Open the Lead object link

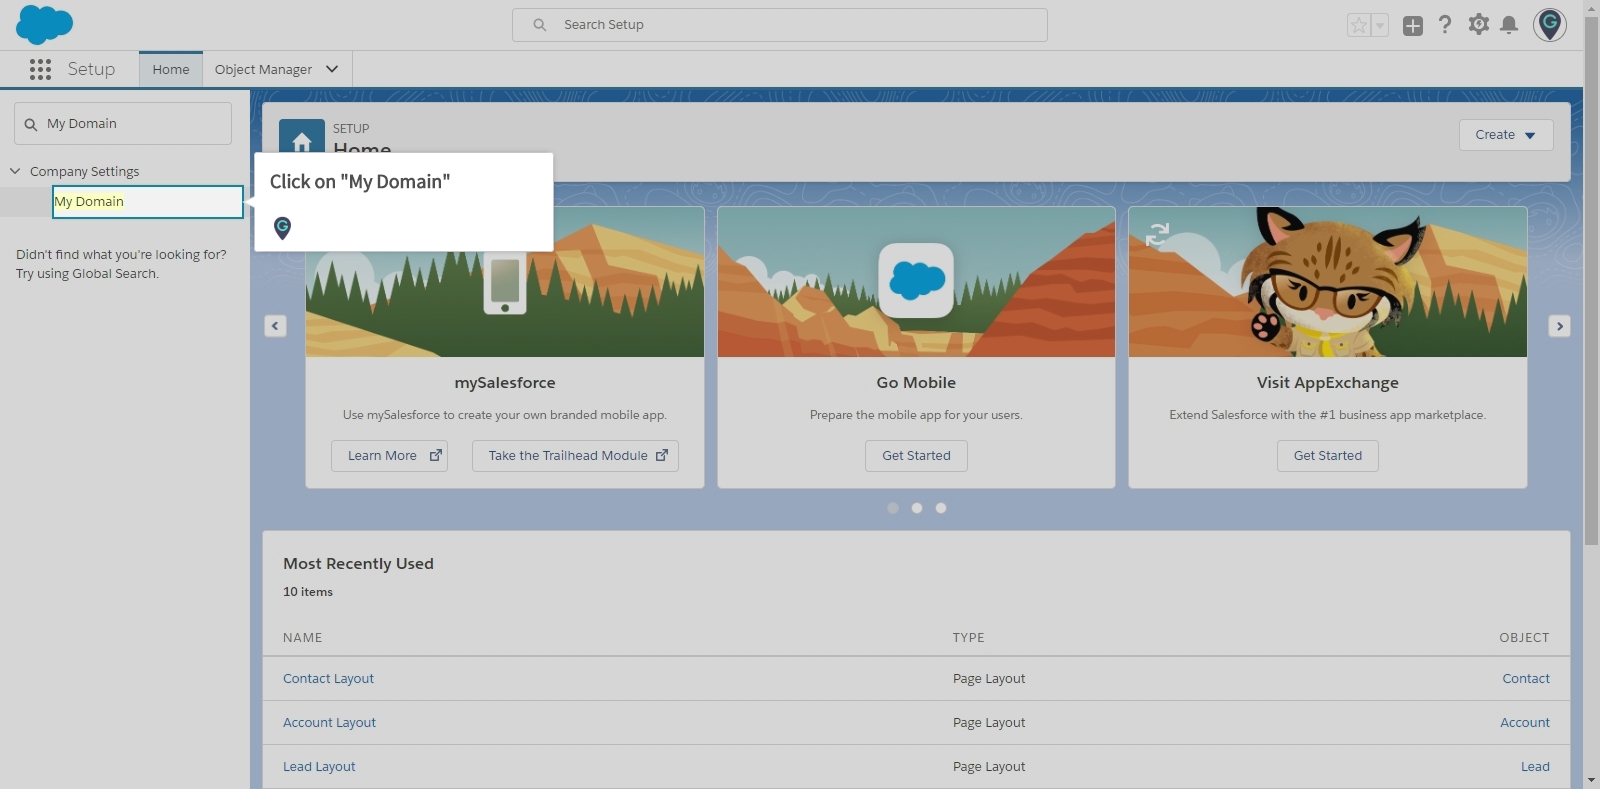1535,766
